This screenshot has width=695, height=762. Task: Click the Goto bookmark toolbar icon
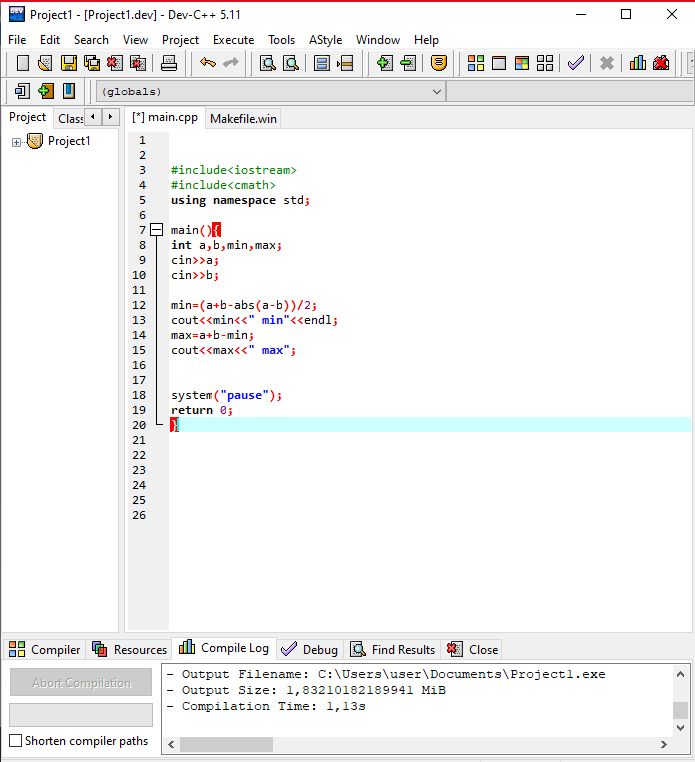(x=69, y=91)
